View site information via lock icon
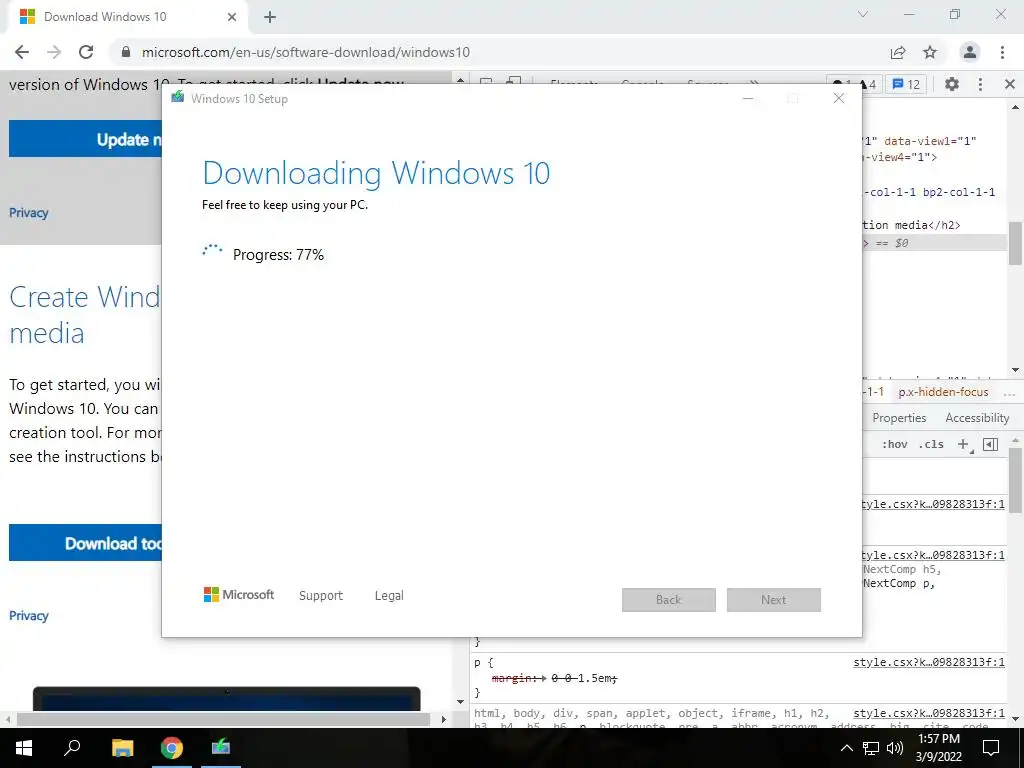This screenshot has height=768, width=1024. click(x=126, y=52)
